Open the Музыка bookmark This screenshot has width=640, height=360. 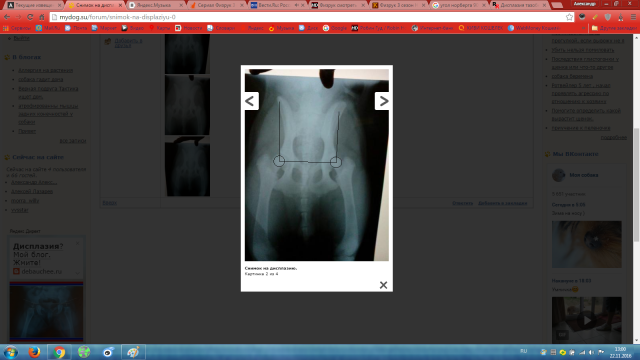(x=281, y=28)
